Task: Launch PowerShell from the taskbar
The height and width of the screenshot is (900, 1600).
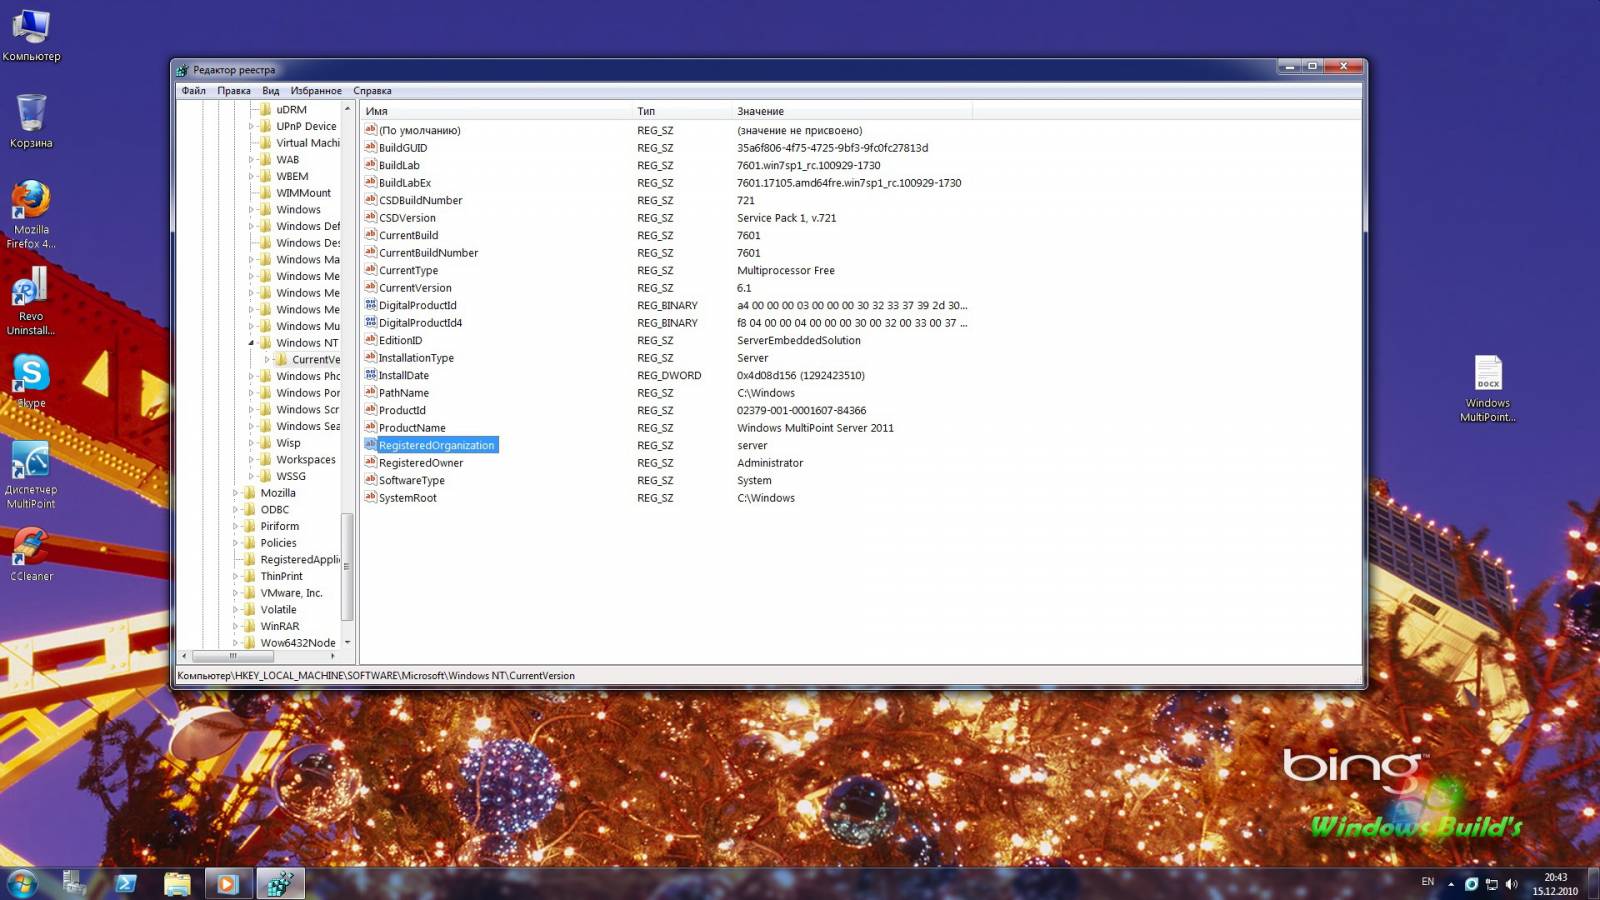Action: (126, 883)
